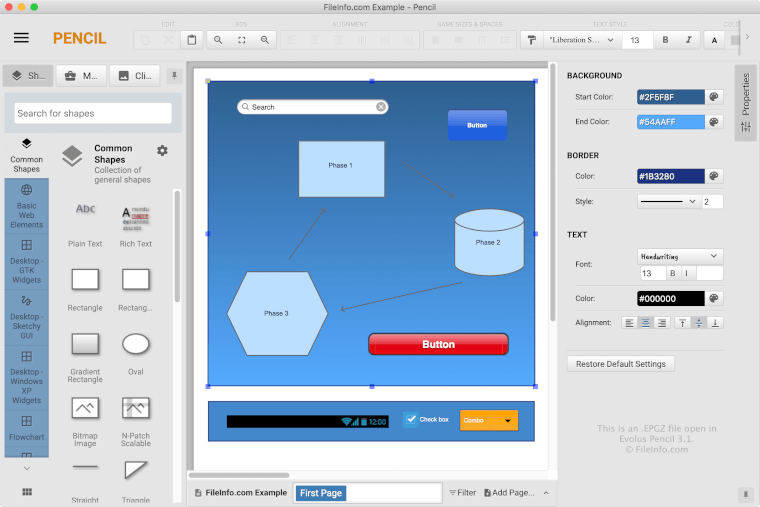Open the hamburger main menu

21,38
